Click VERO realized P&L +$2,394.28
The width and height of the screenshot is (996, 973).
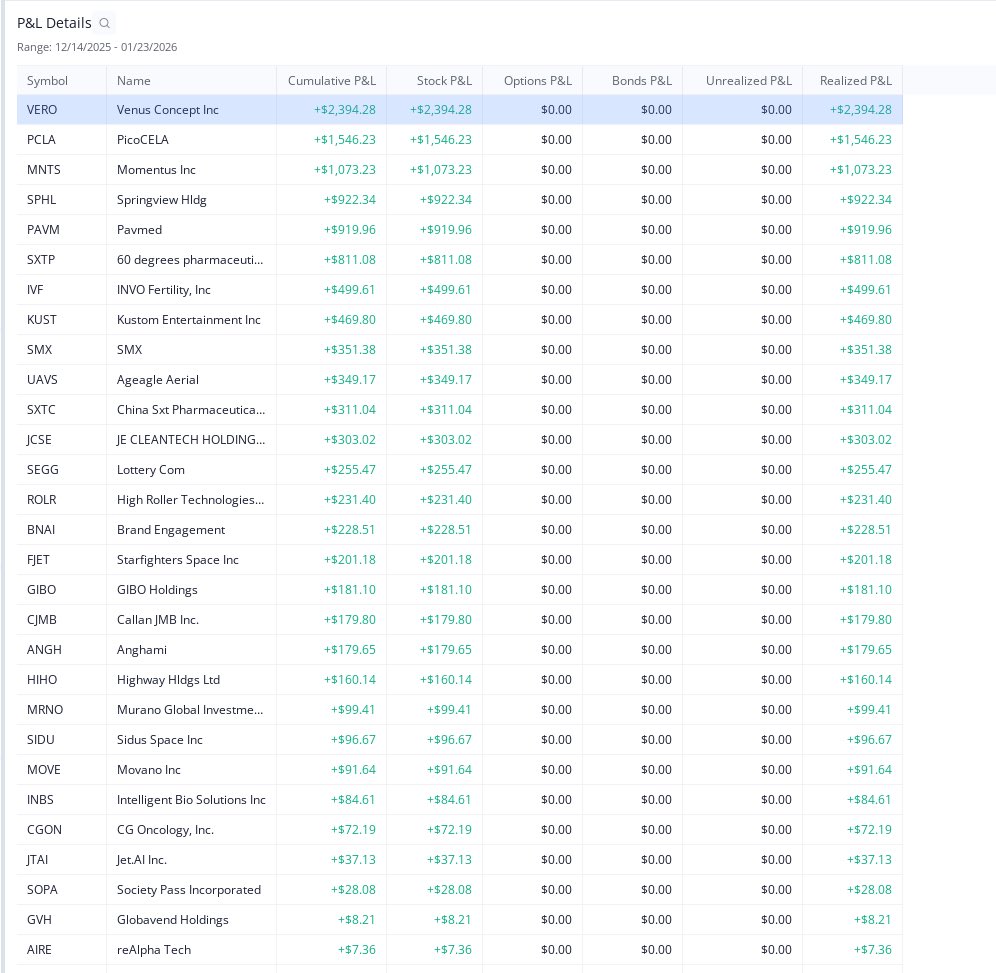coord(860,110)
